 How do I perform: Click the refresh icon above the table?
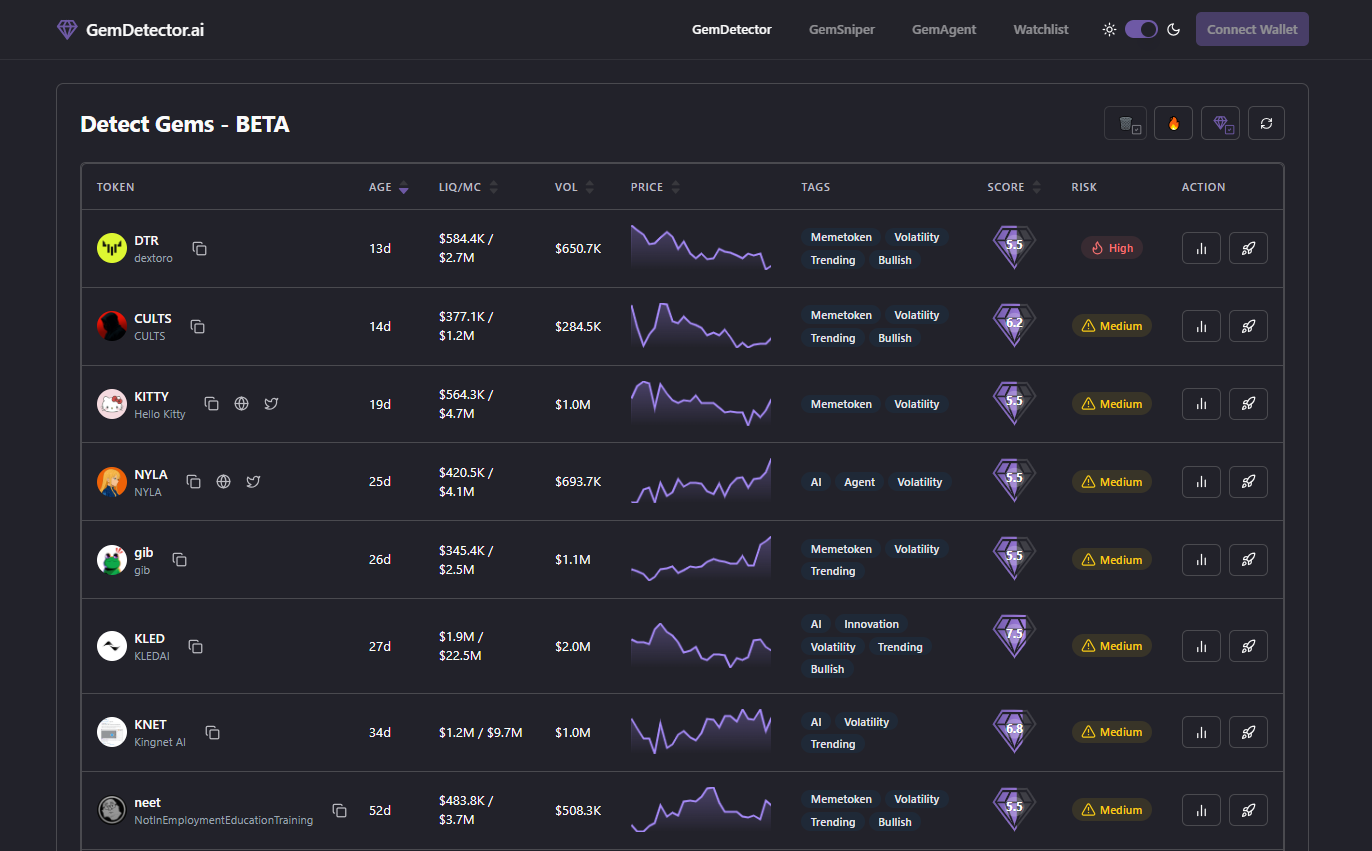1266,123
